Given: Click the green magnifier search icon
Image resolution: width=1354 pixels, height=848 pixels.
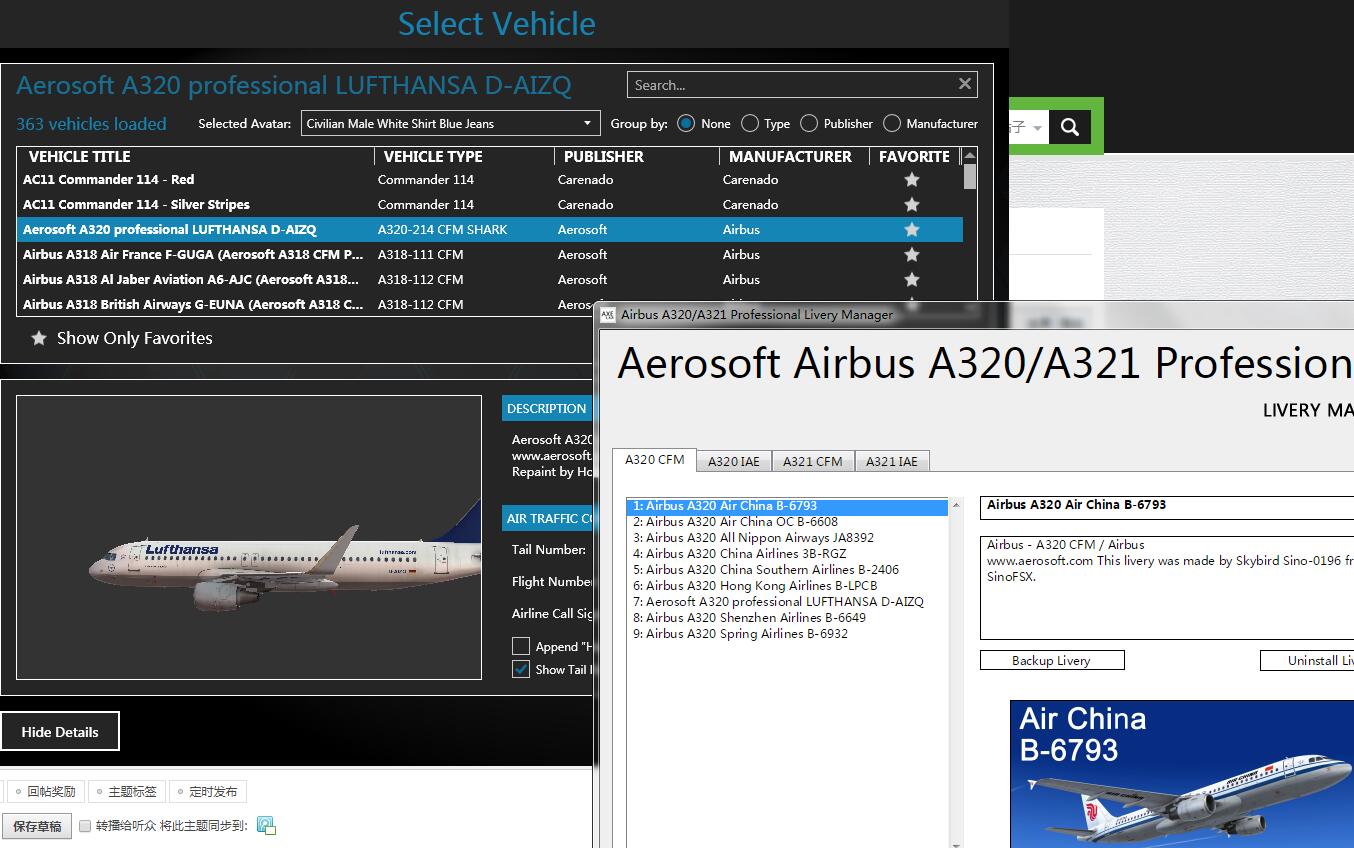Looking at the screenshot, I should pos(1070,127).
